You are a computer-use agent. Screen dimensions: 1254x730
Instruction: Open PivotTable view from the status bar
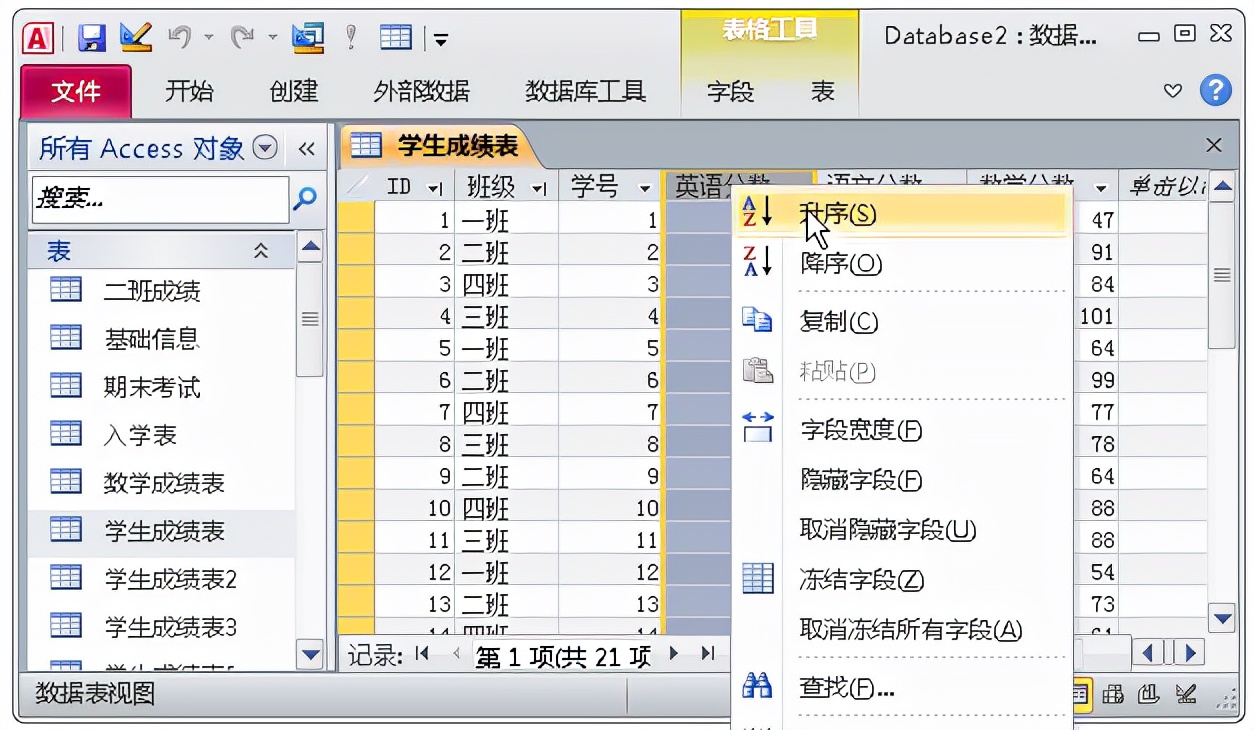point(1112,692)
